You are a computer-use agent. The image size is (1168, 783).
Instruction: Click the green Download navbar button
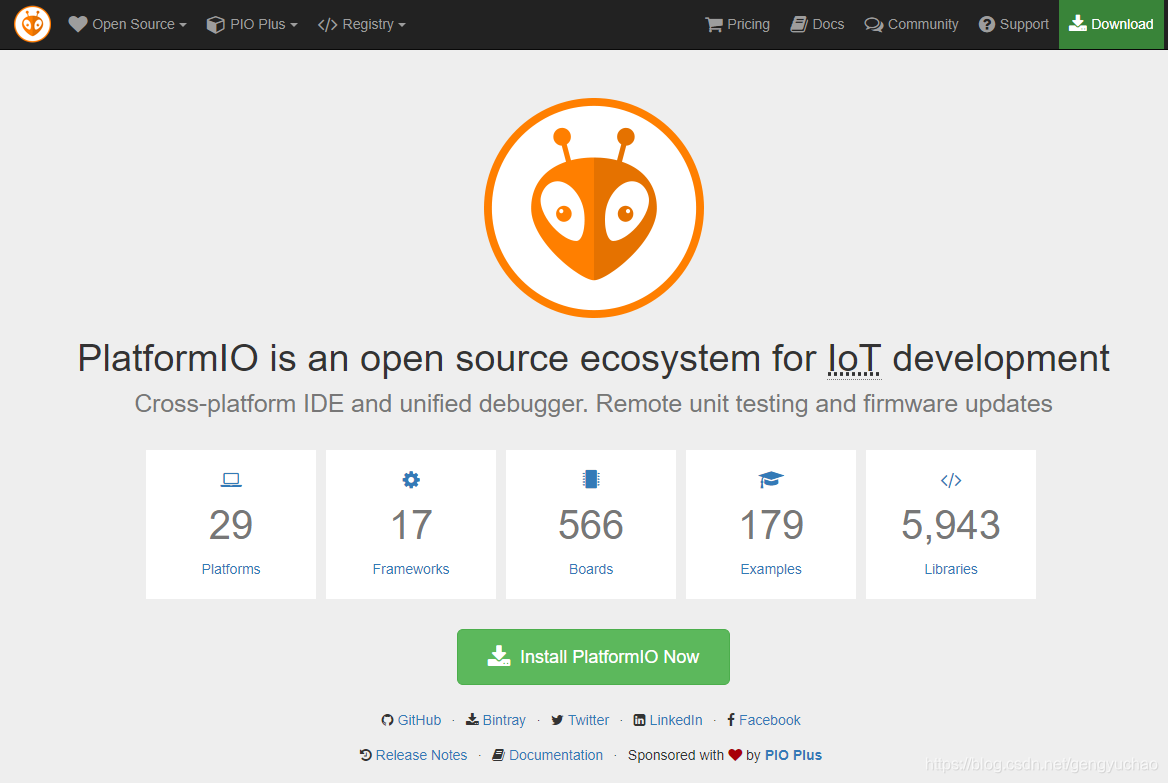point(1111,25)
